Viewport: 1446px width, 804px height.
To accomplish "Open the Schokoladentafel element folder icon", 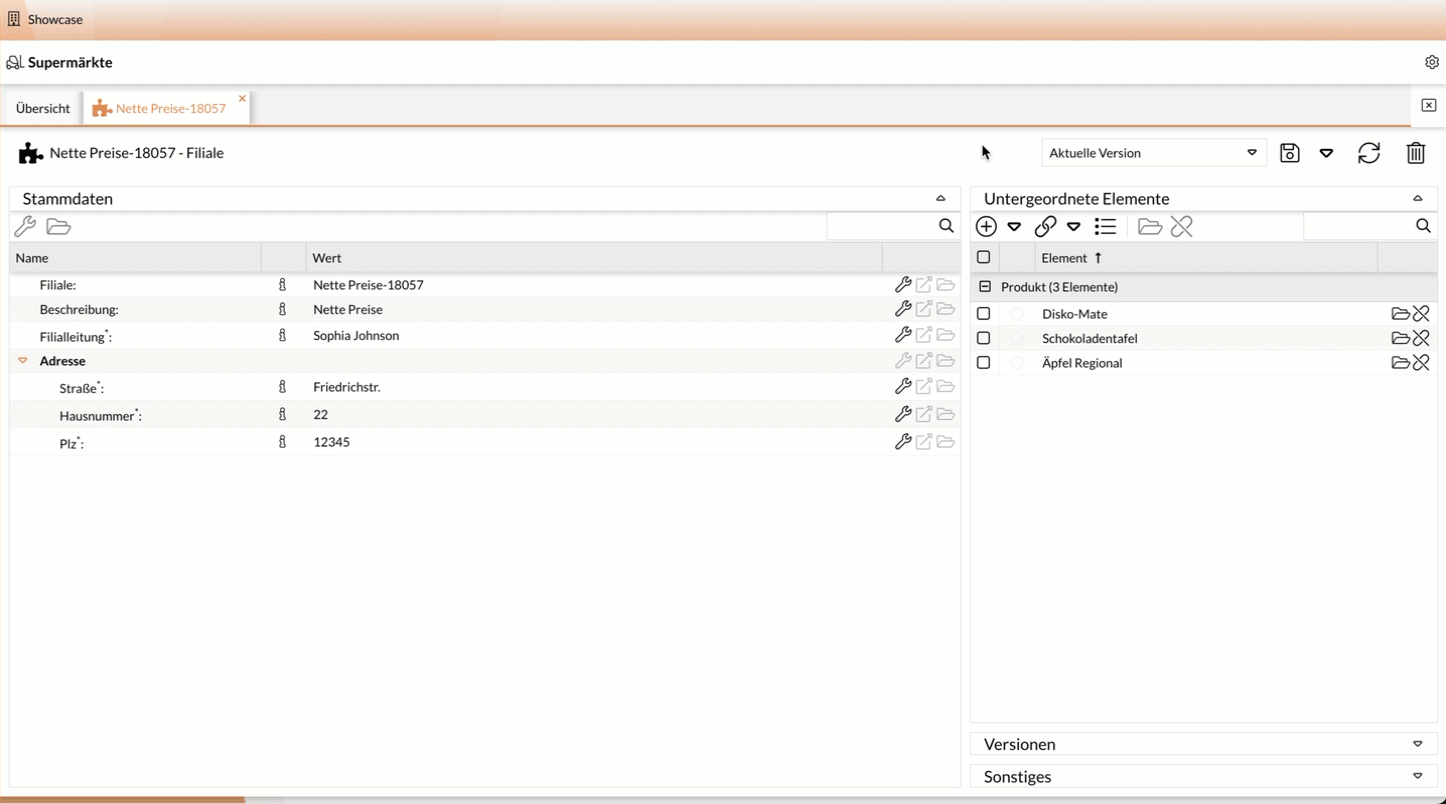I will coord(1400,338).
